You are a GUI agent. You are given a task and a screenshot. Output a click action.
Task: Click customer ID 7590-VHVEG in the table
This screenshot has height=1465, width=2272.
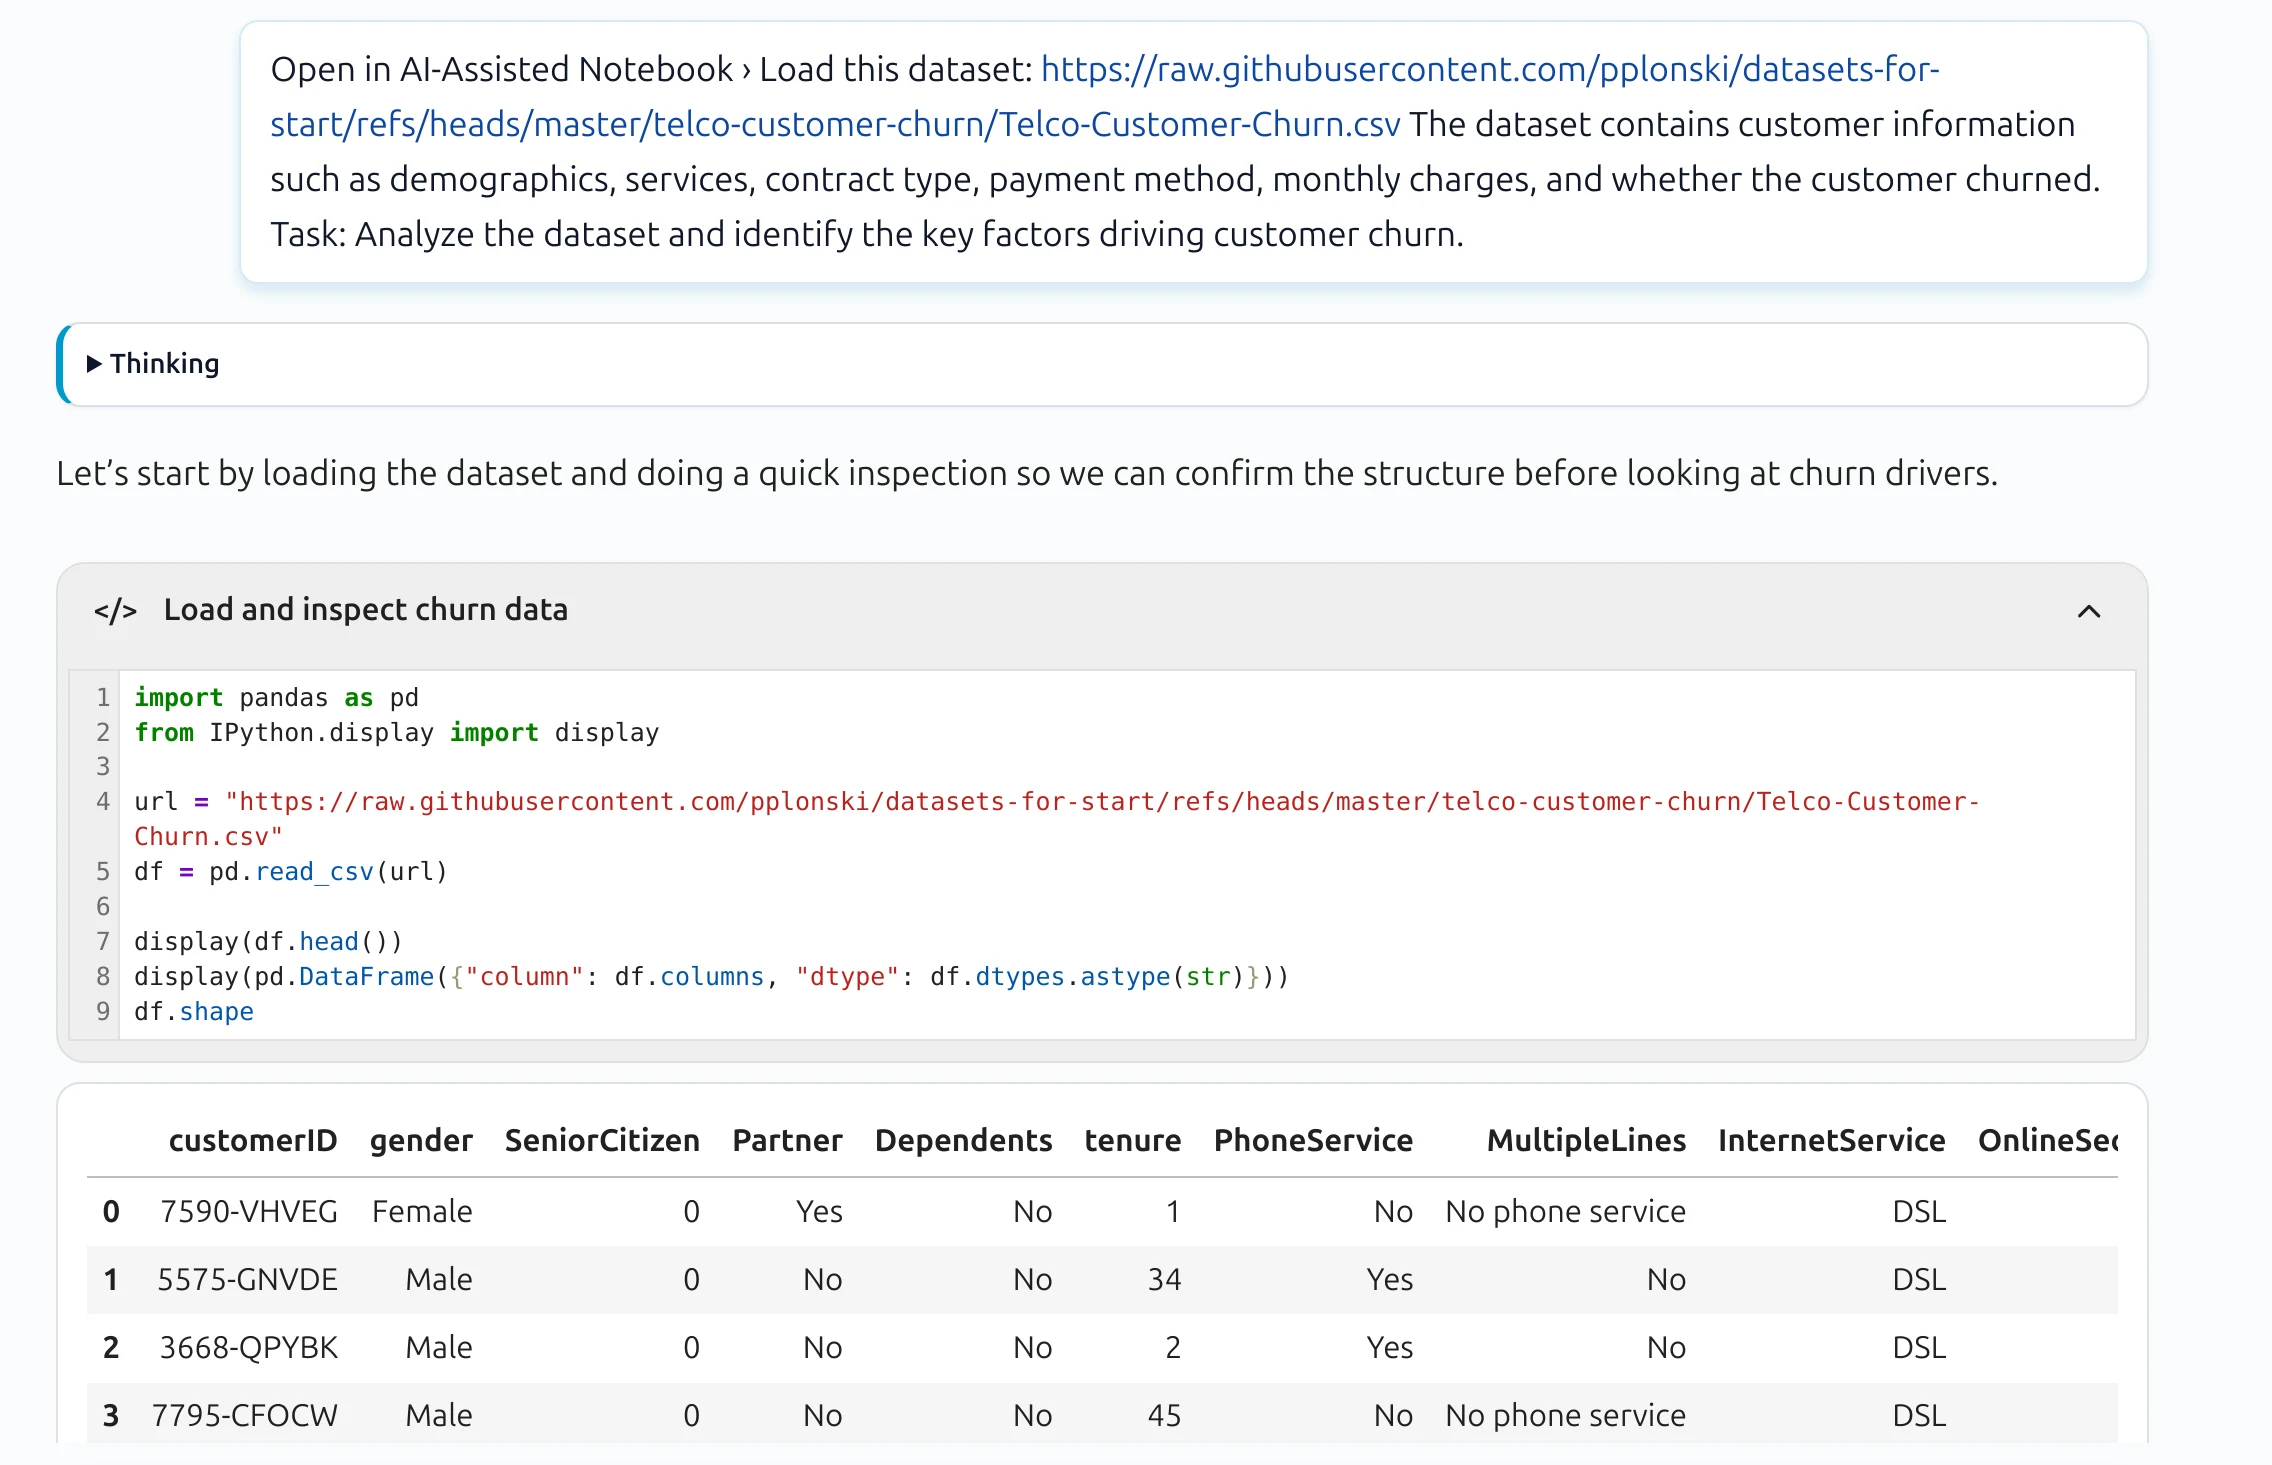(252, 1211)
